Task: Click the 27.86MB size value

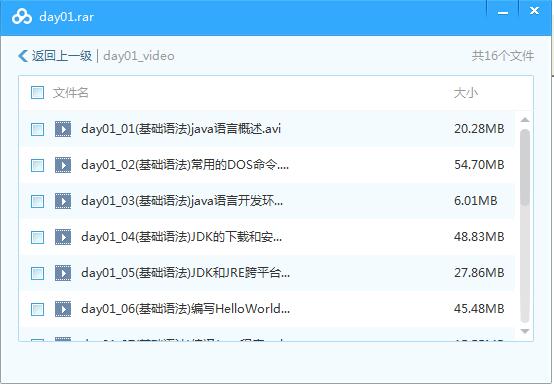Action: [x=479, y=273]
